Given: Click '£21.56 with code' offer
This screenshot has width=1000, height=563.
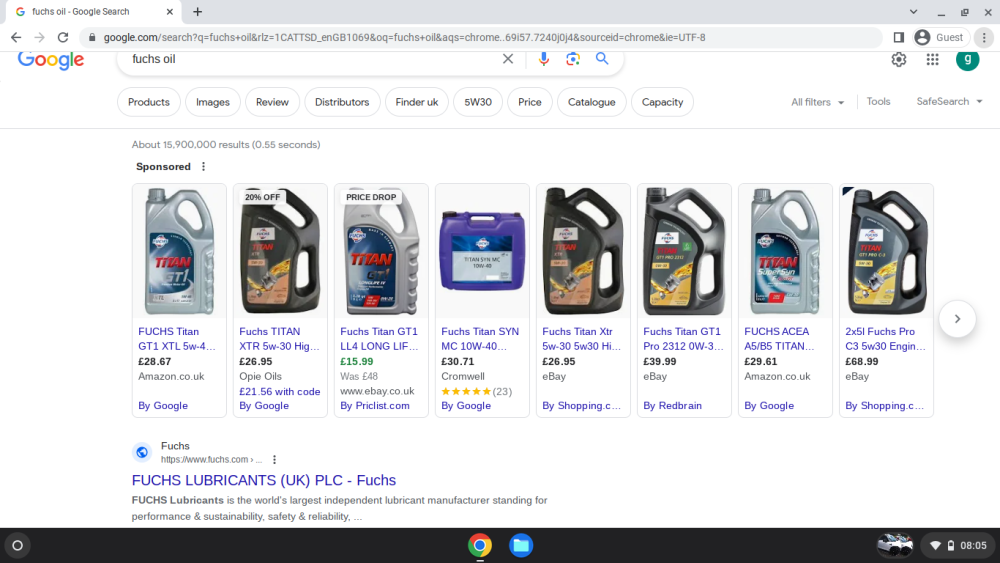Looking at the screenshot, I should [x=279, y=391].
